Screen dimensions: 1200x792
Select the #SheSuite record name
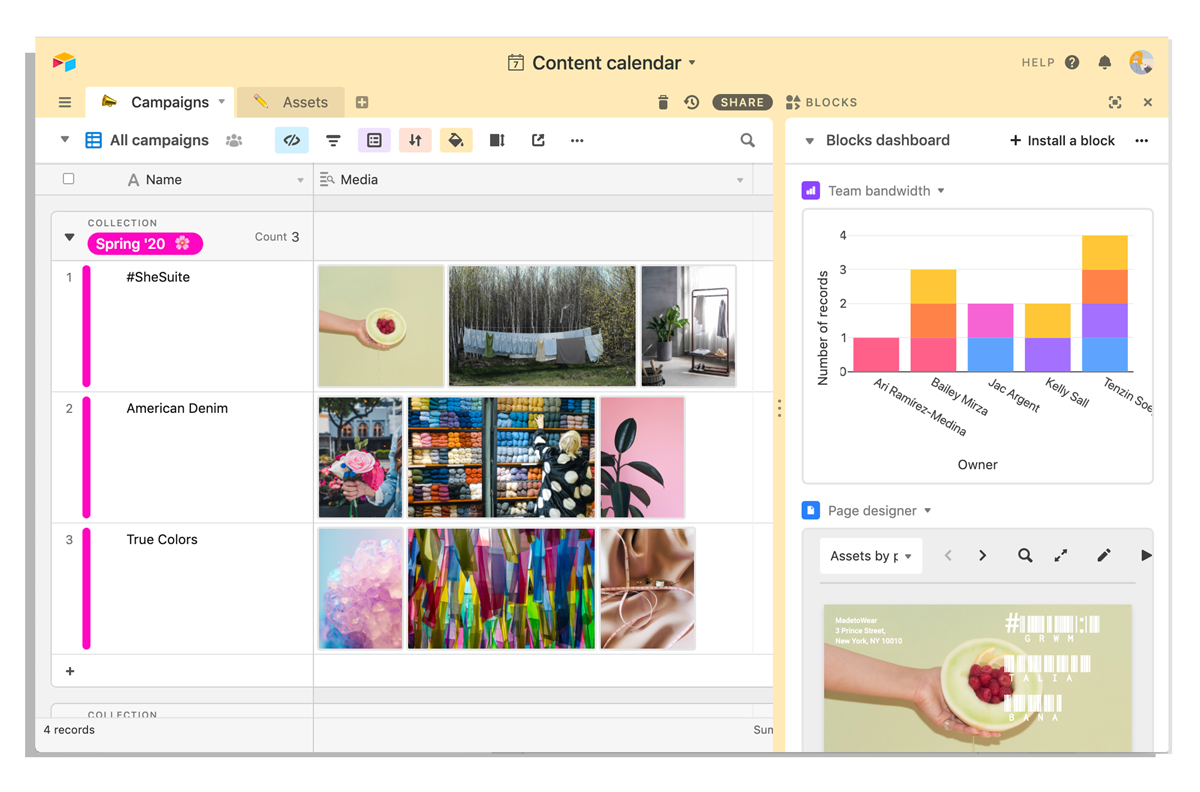[x=158, y=277]
